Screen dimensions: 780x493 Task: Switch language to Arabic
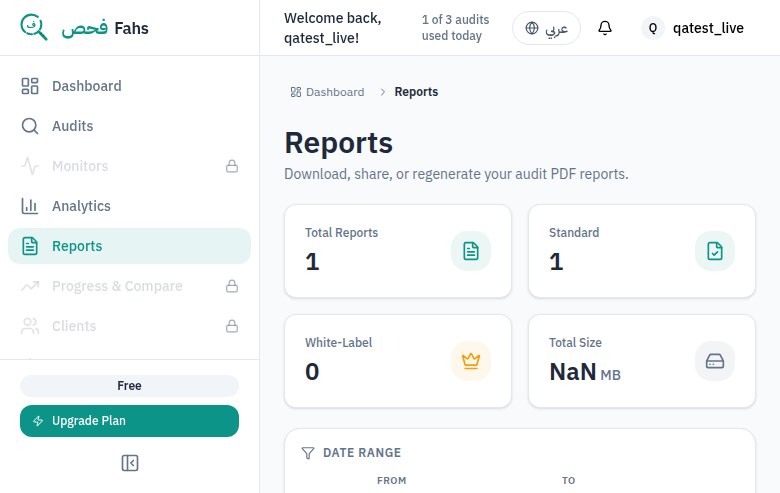pos(546,28)
